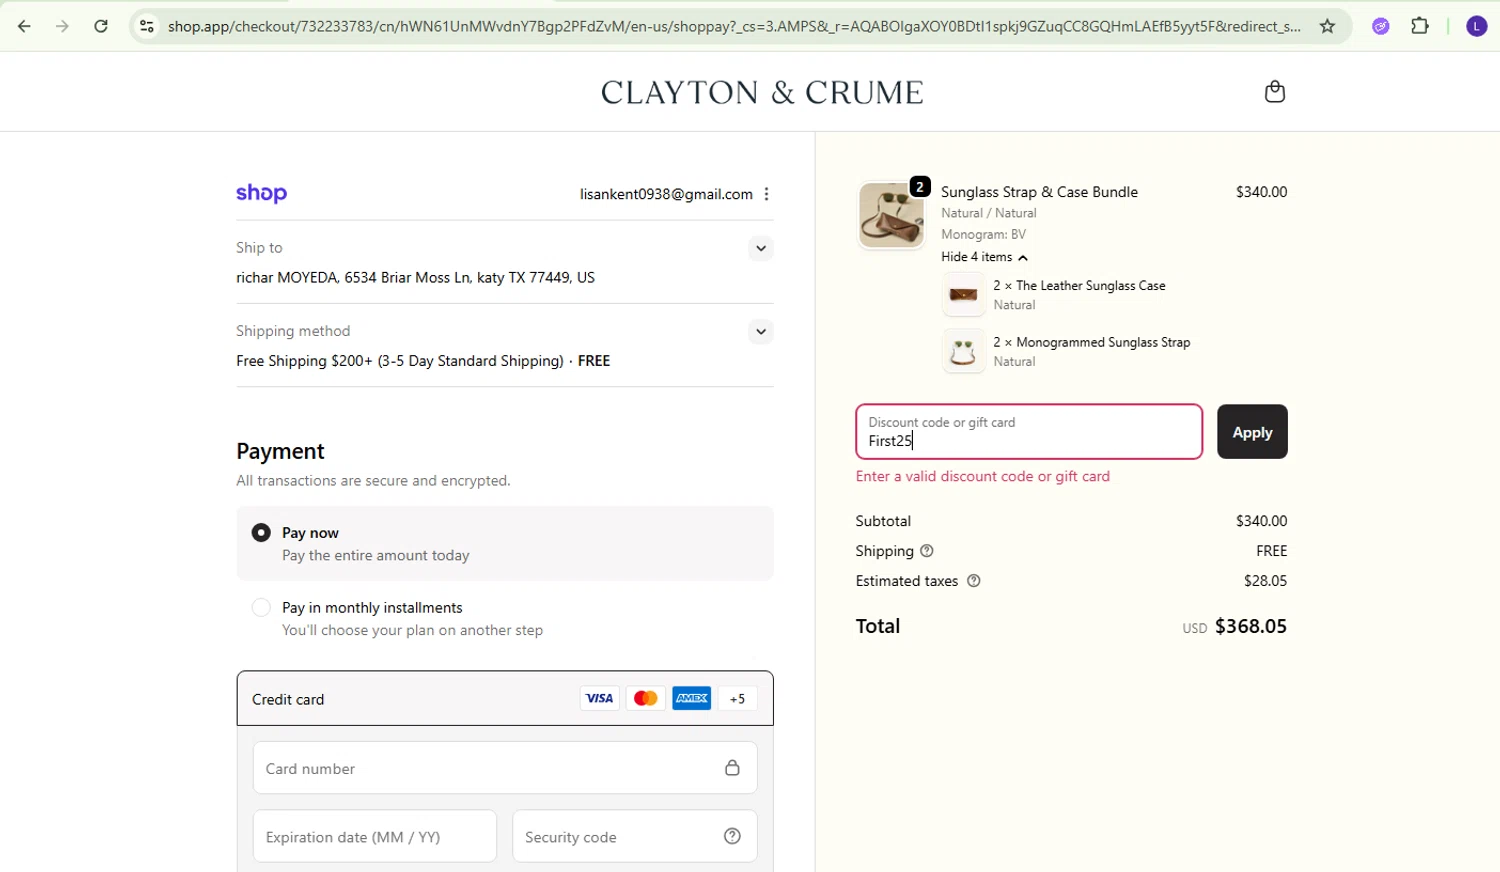1500x872 pixels.
Task: Click the Estimated taxes value $28.05
Action: pos(1265,581)
